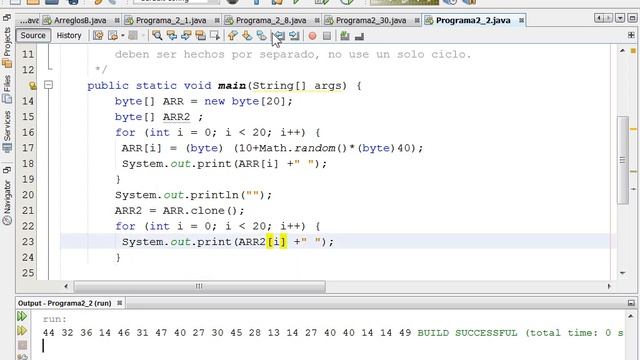This screenshot has height=360, width=640.
Task: Click the Stop build square icon
Action: coord(22,345)
